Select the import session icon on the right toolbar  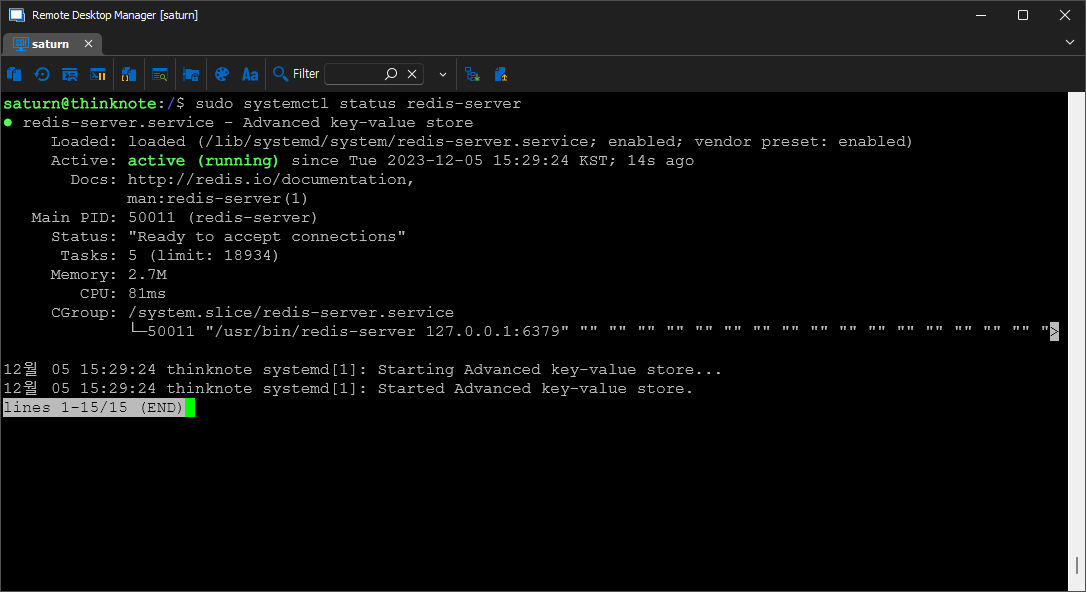click(x=472, y=74)
